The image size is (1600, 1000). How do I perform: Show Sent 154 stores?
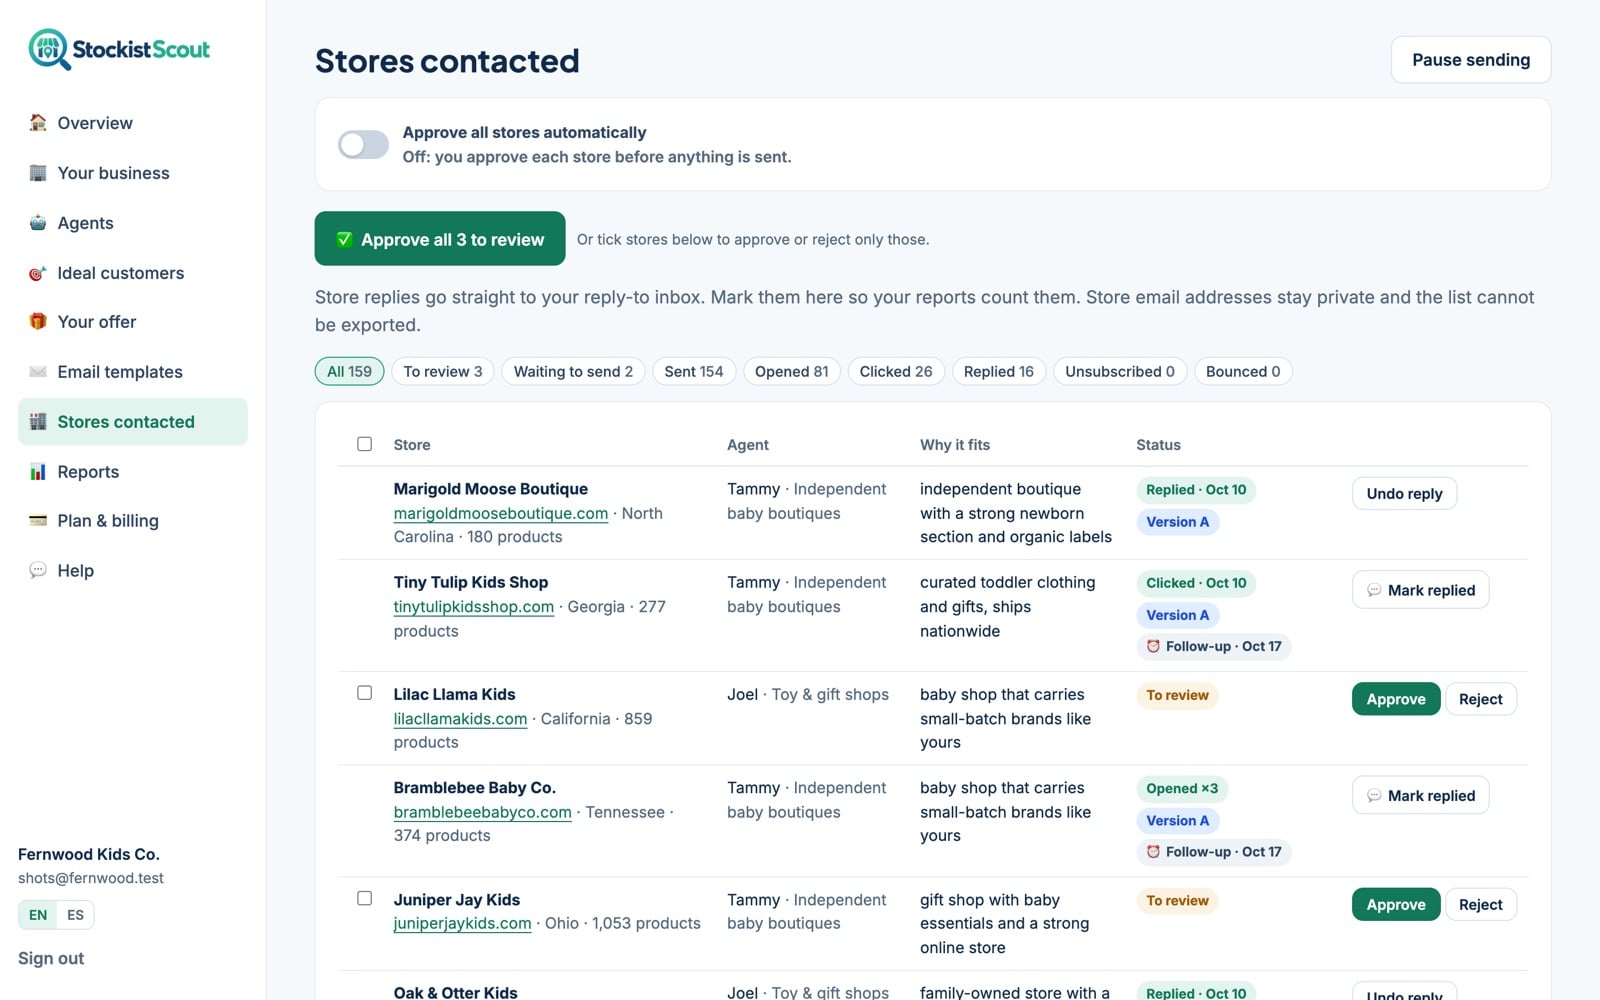694,371
